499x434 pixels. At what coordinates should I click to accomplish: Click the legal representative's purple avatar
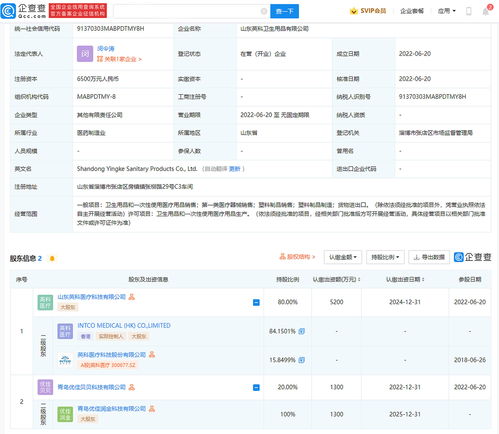(85, 54)
